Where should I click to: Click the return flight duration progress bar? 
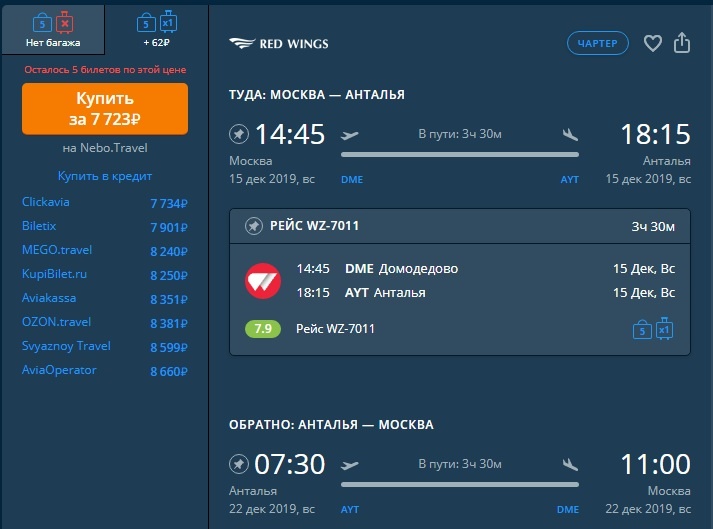click(460, 484)
